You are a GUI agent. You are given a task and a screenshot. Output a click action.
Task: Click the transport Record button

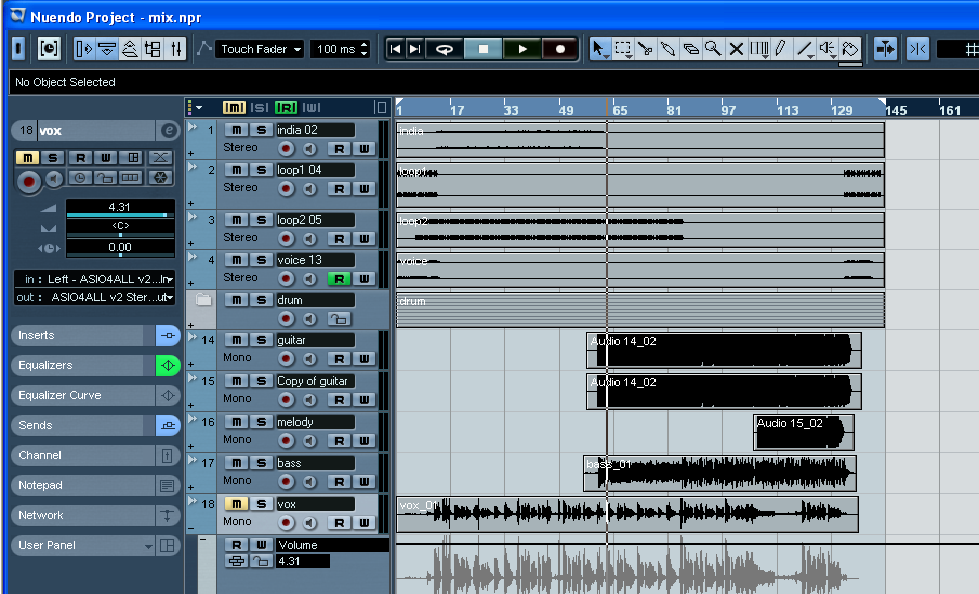point(560,48)
